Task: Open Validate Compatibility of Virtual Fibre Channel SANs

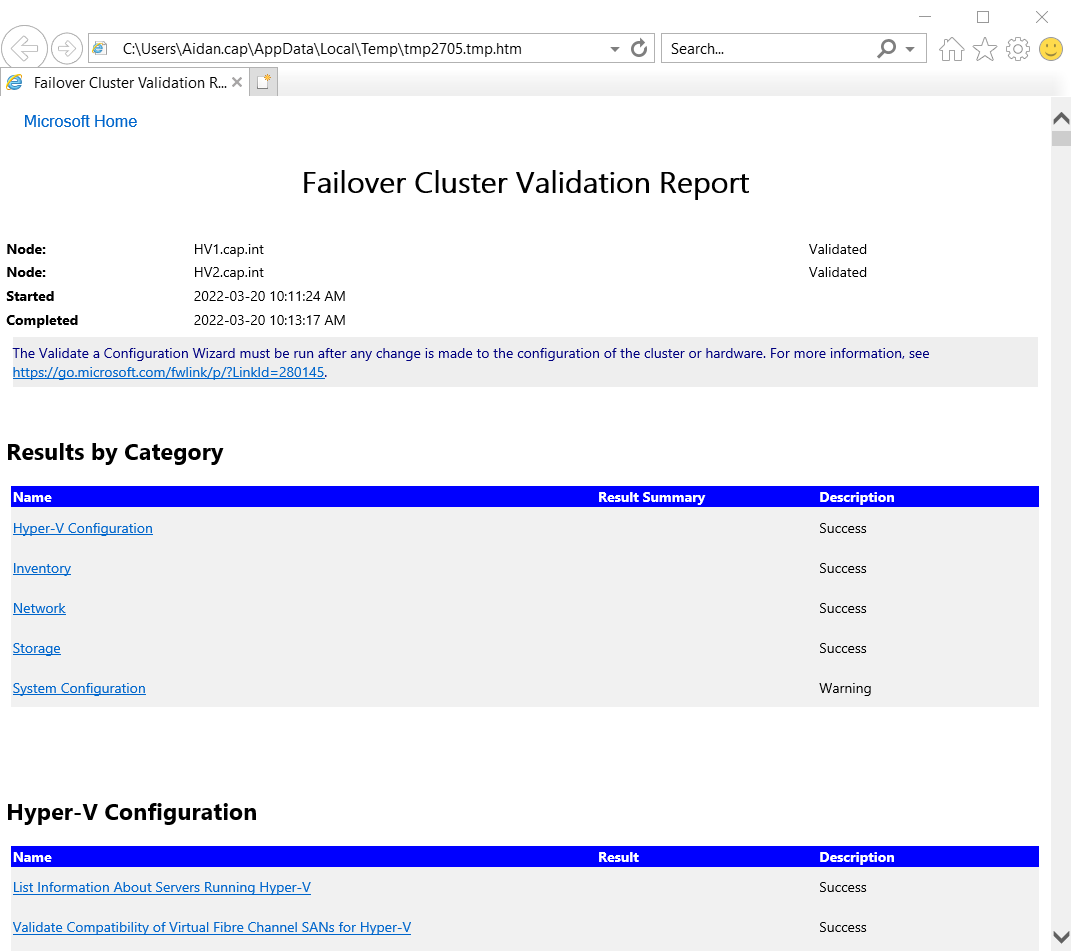Action: 212,927
